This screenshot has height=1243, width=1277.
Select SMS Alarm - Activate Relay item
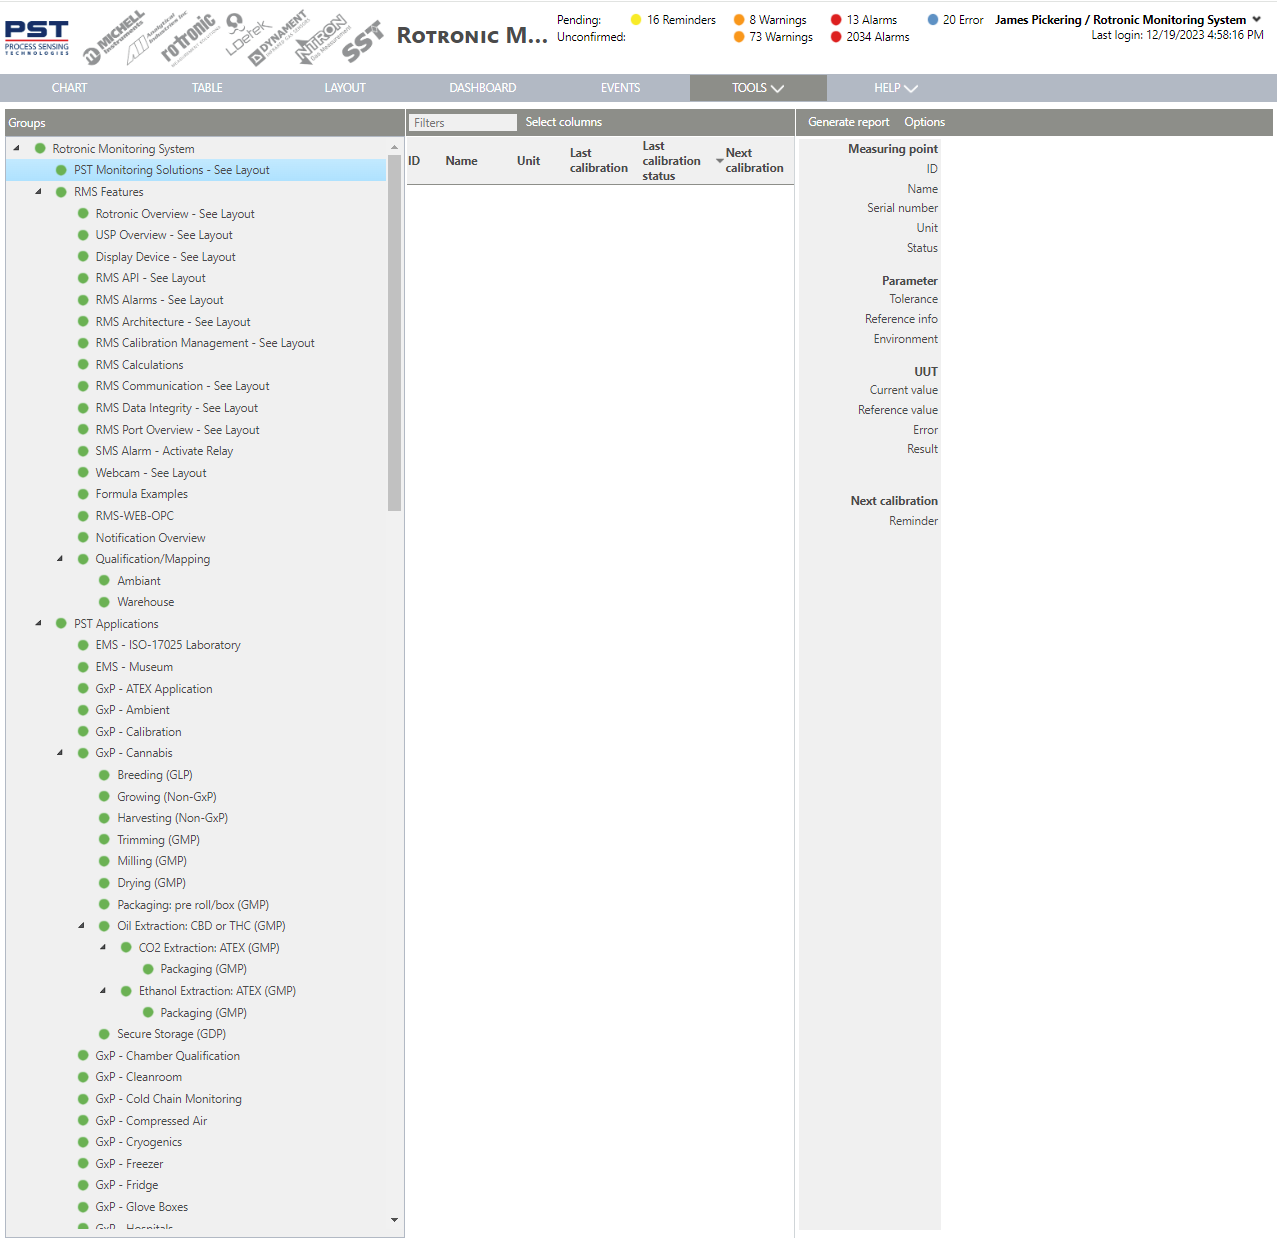click(164, 451)
